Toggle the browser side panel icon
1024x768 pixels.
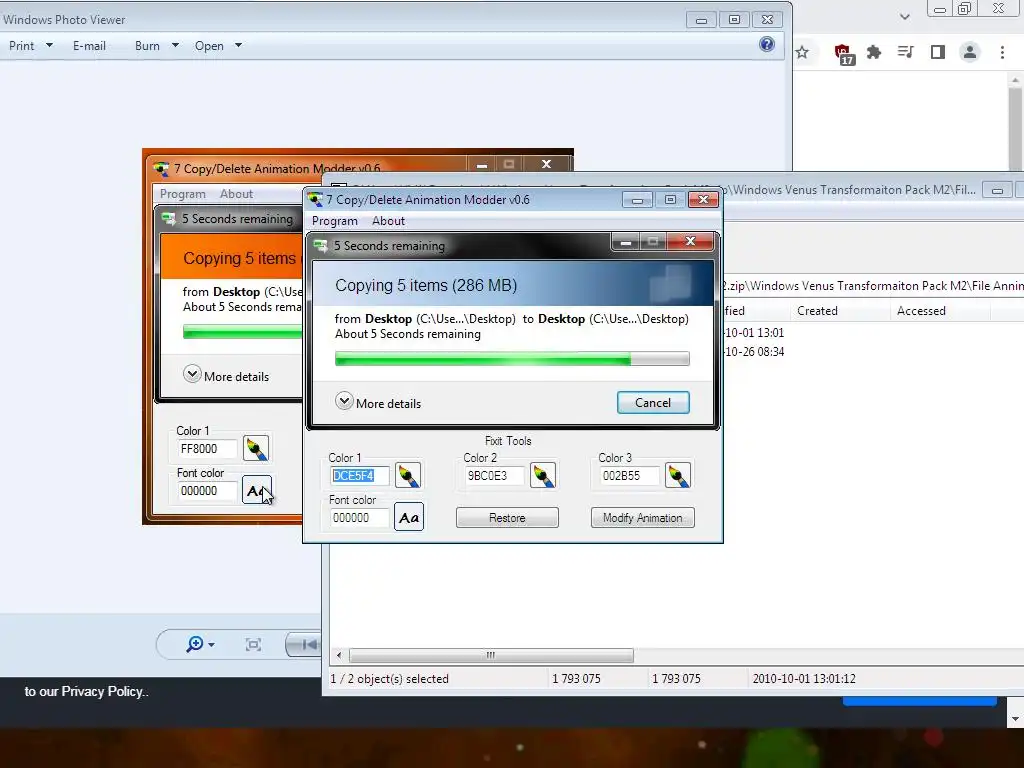[x=938, y=52]
